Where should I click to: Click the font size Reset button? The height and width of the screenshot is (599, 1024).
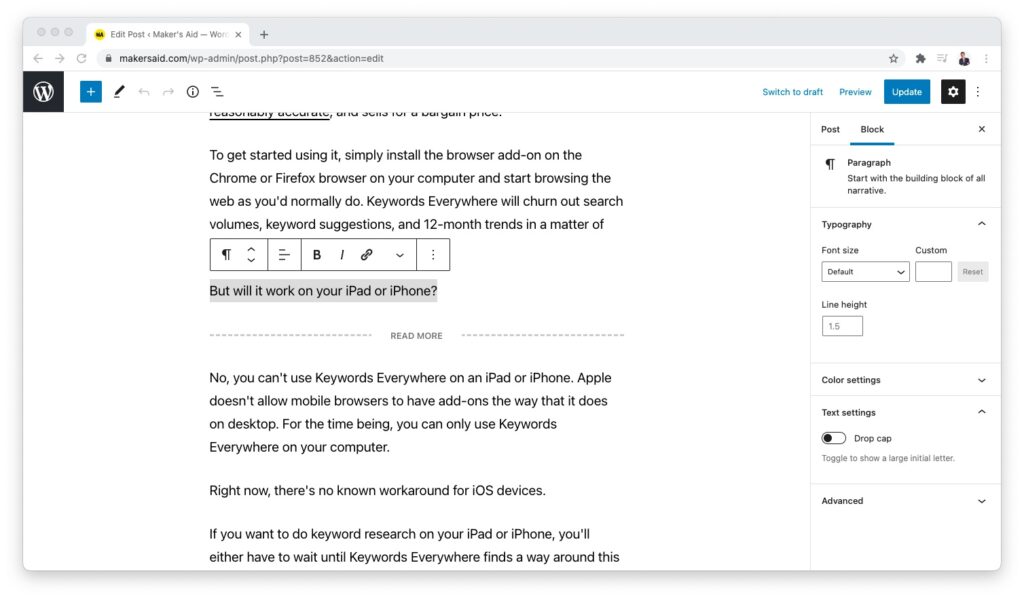pyautogui.click(x=972, y=272)
